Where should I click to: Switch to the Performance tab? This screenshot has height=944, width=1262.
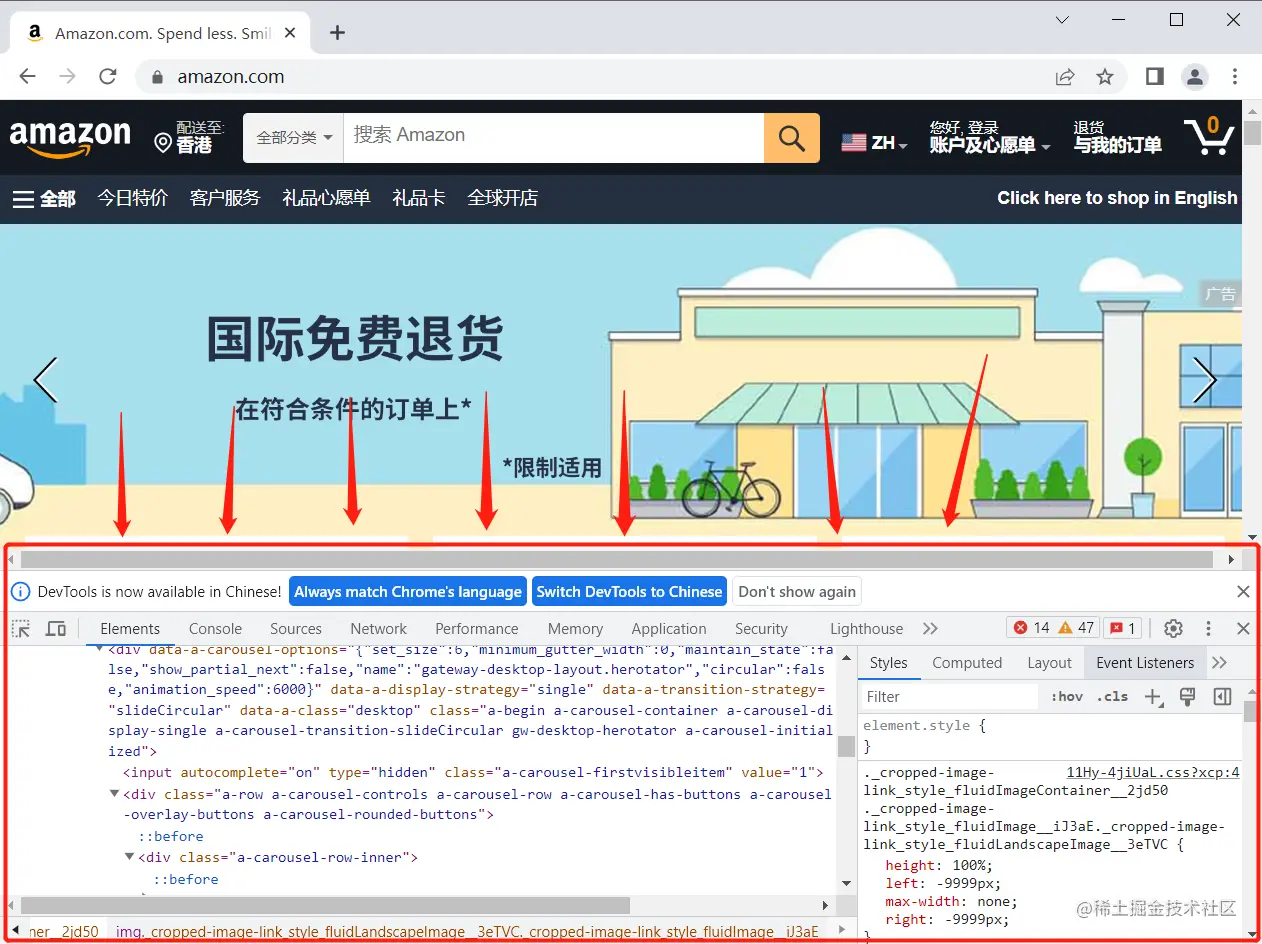(477, 628)
